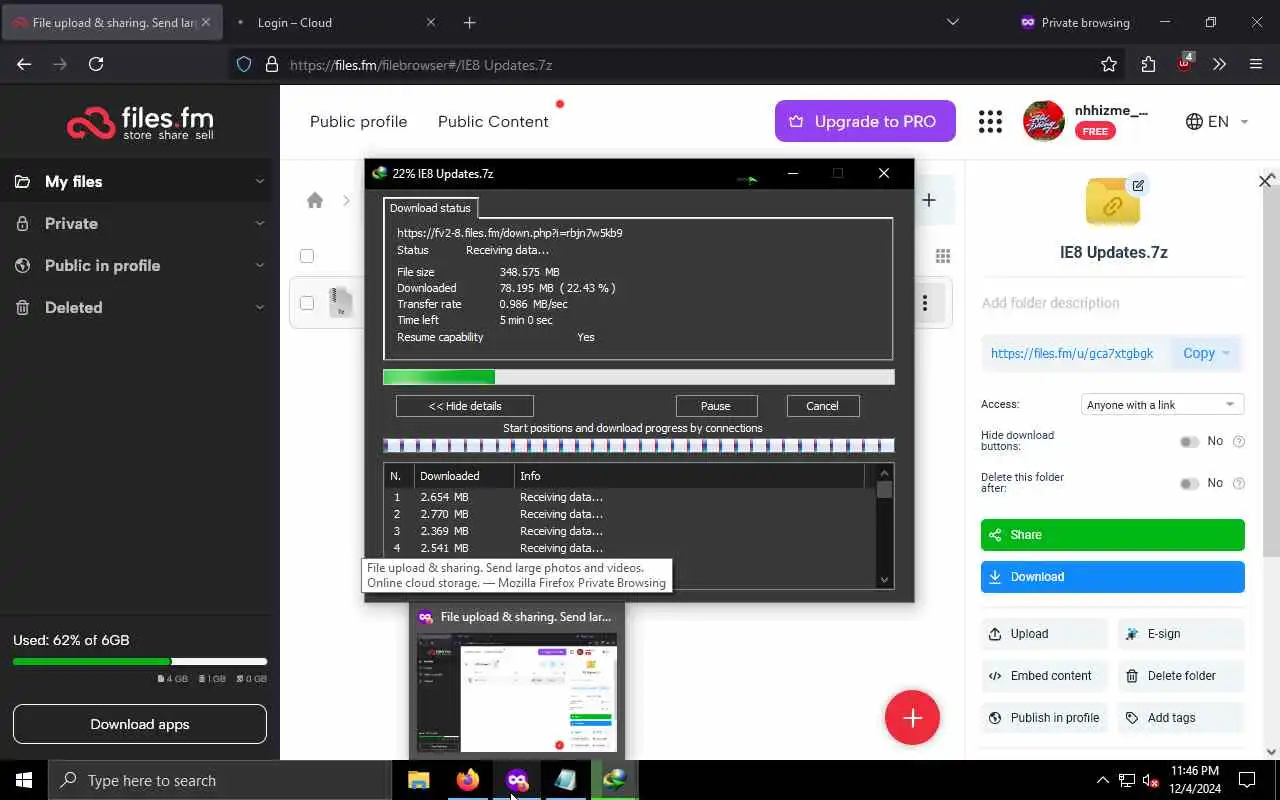
Task: Click the IDM download progress bar
Action: pyautogui.click(x=639, y=377)
